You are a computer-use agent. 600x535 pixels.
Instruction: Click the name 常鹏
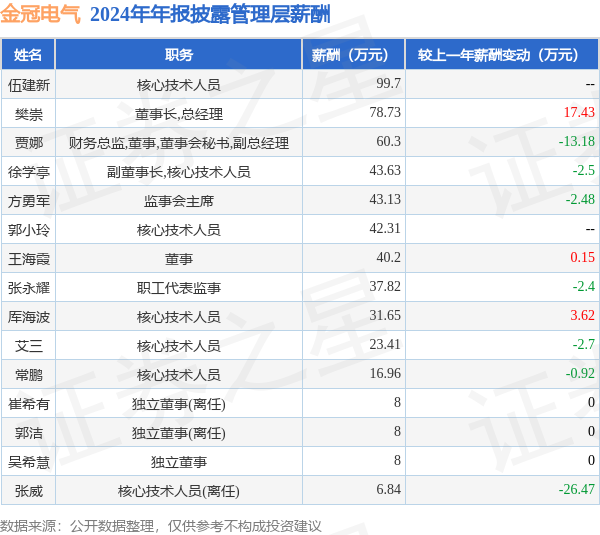[29, 375]
